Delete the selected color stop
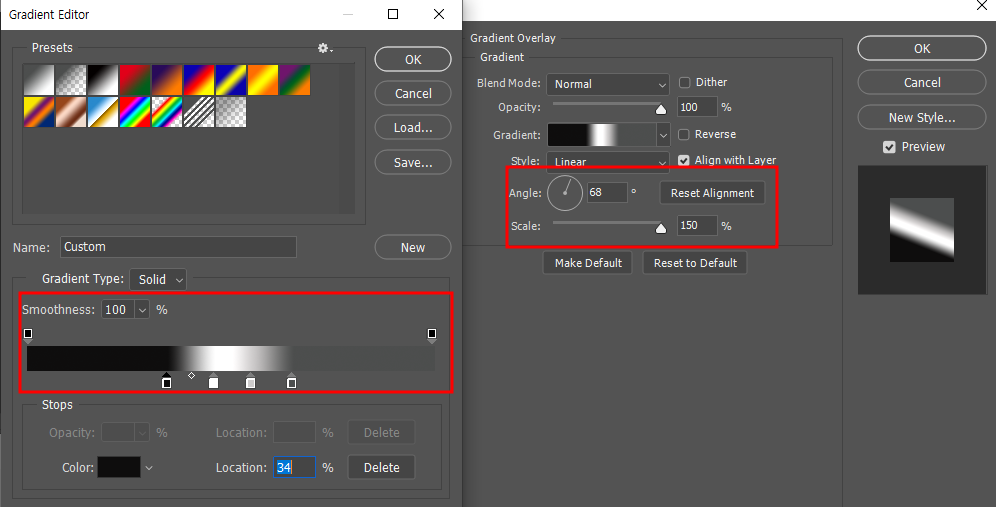The height and width of the screenshot is (507, 996). pyautogui.click(x=382, y=468)
